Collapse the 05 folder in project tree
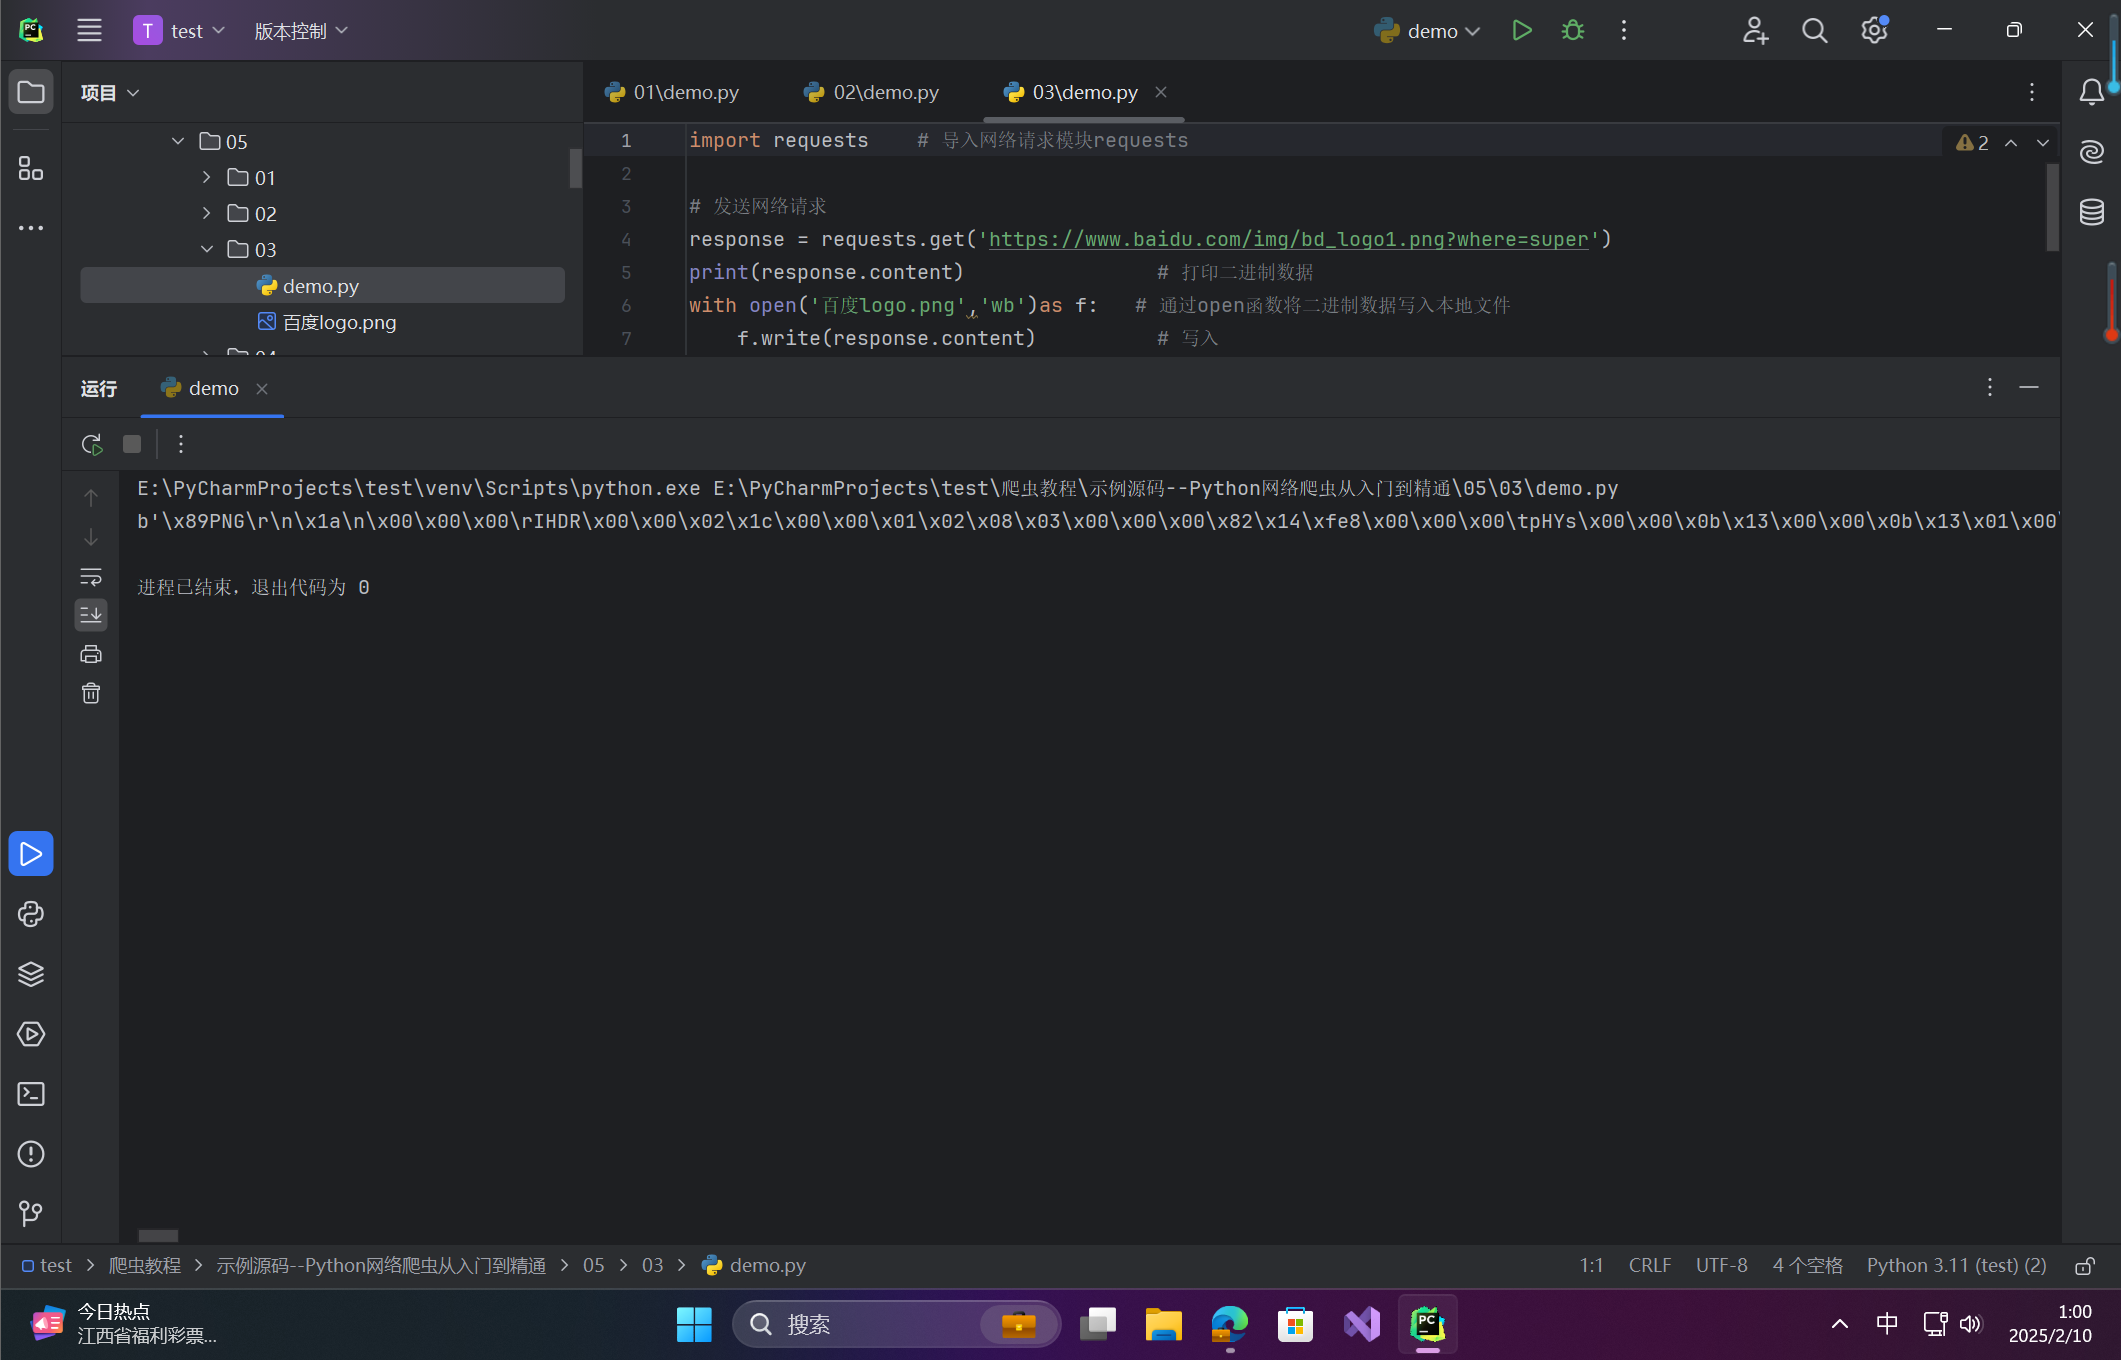The height and width of the screenshot is (1360, 2121). coord(178,141)
